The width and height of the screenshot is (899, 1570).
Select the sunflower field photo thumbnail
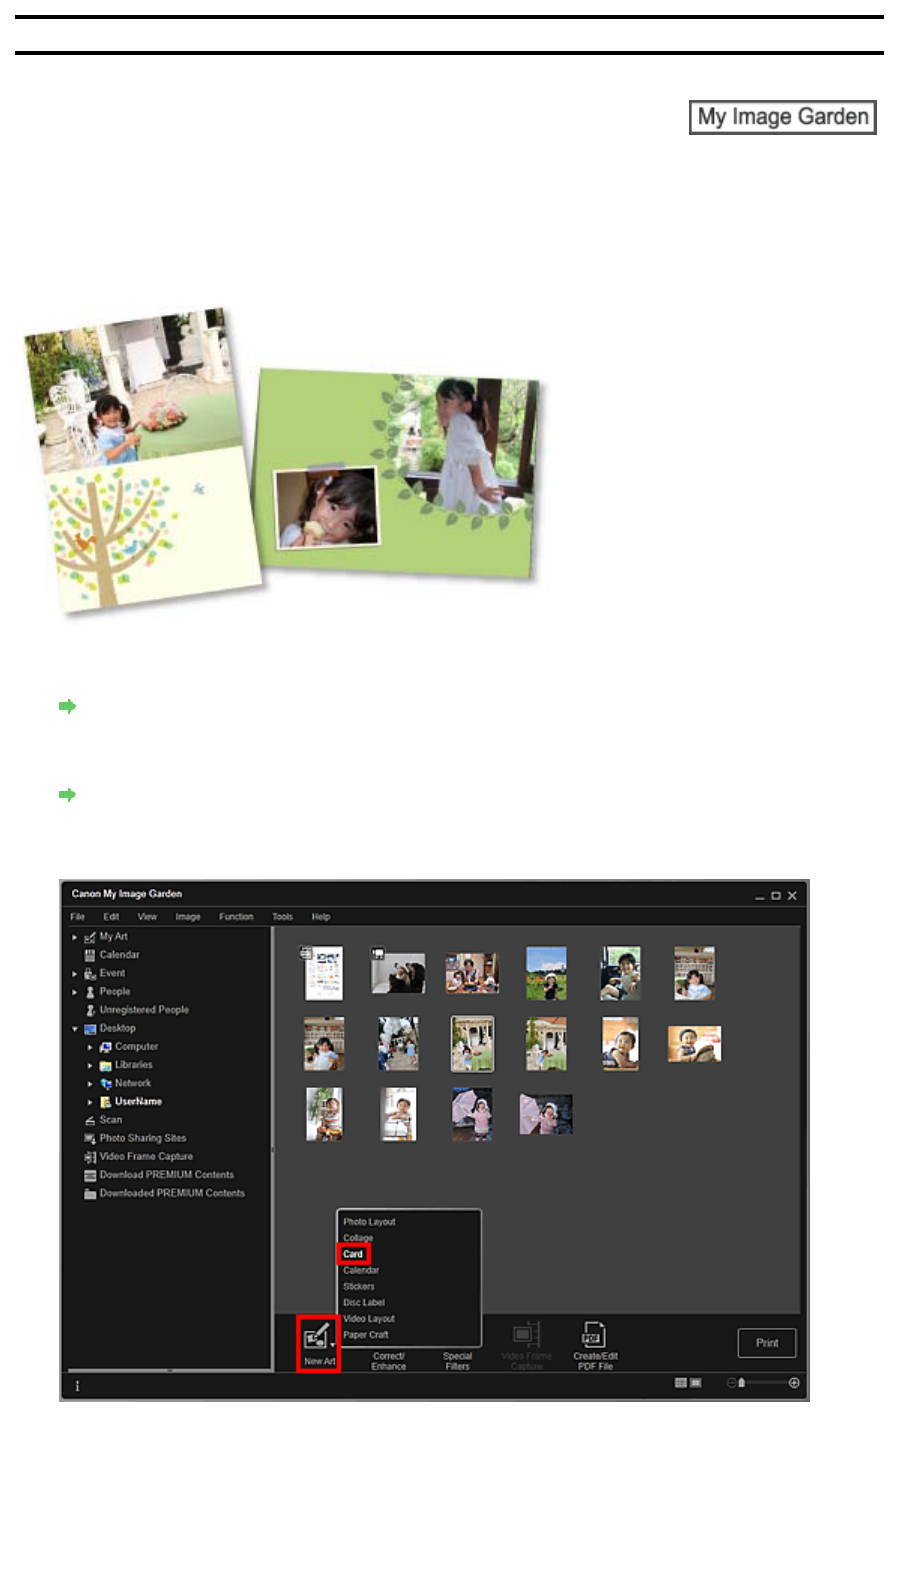pyautogui.click(x=546, y=972)
